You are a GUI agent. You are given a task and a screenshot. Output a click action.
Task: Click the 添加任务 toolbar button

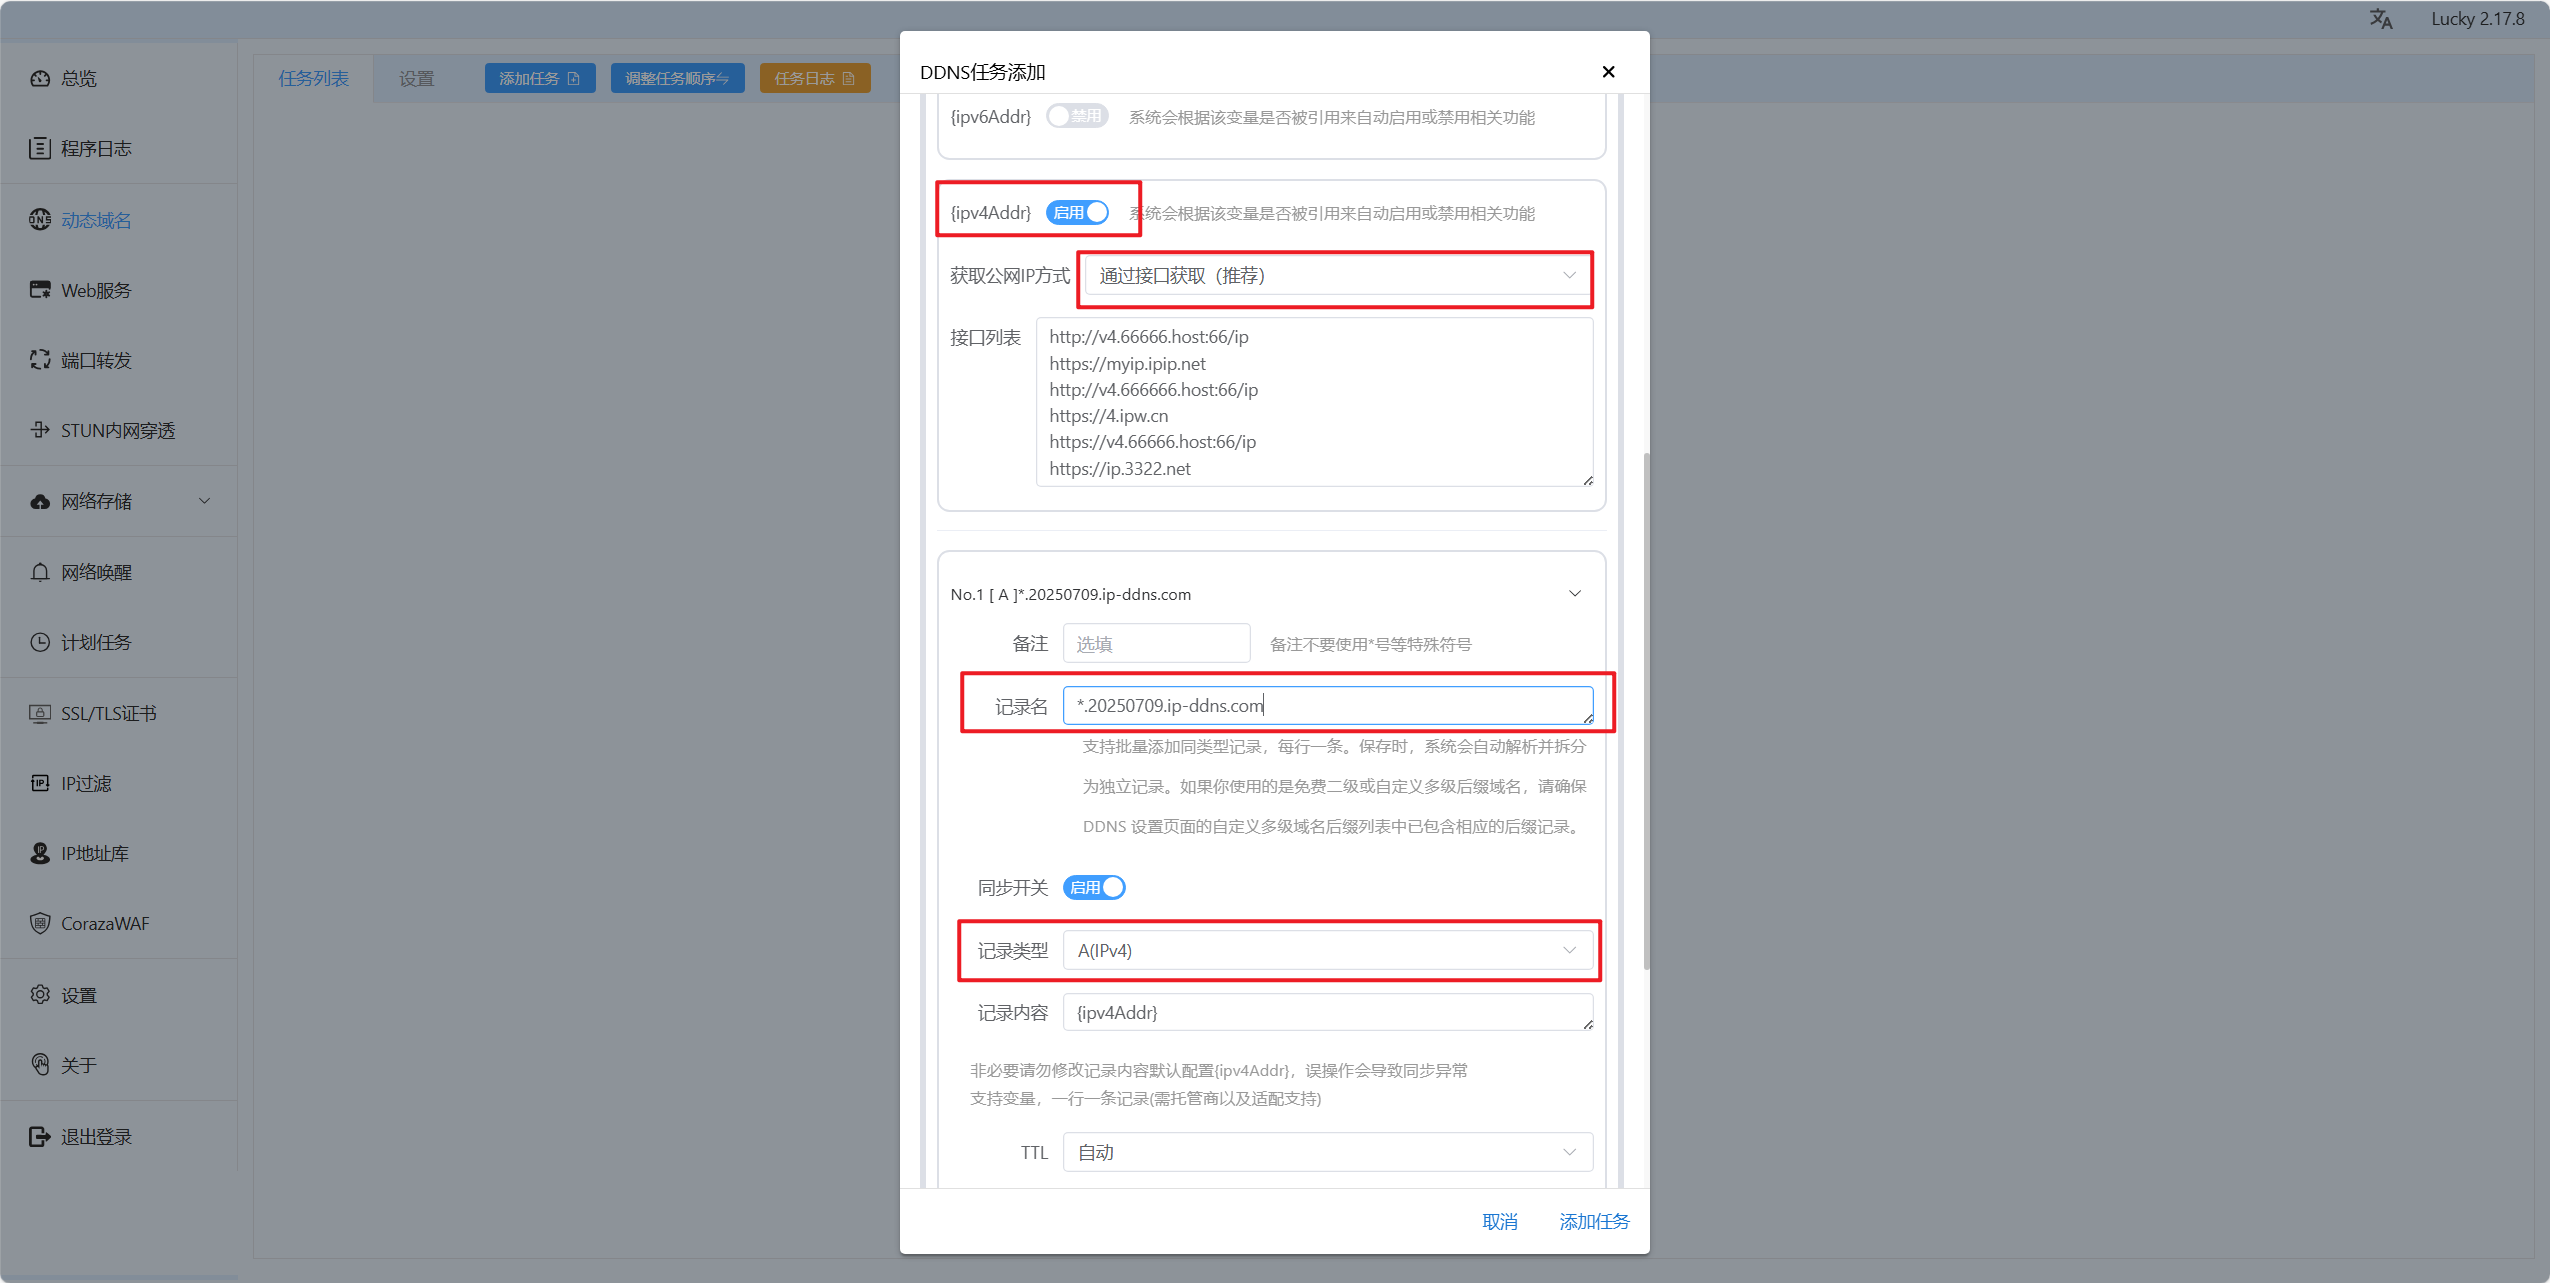[x=540, y=78]
